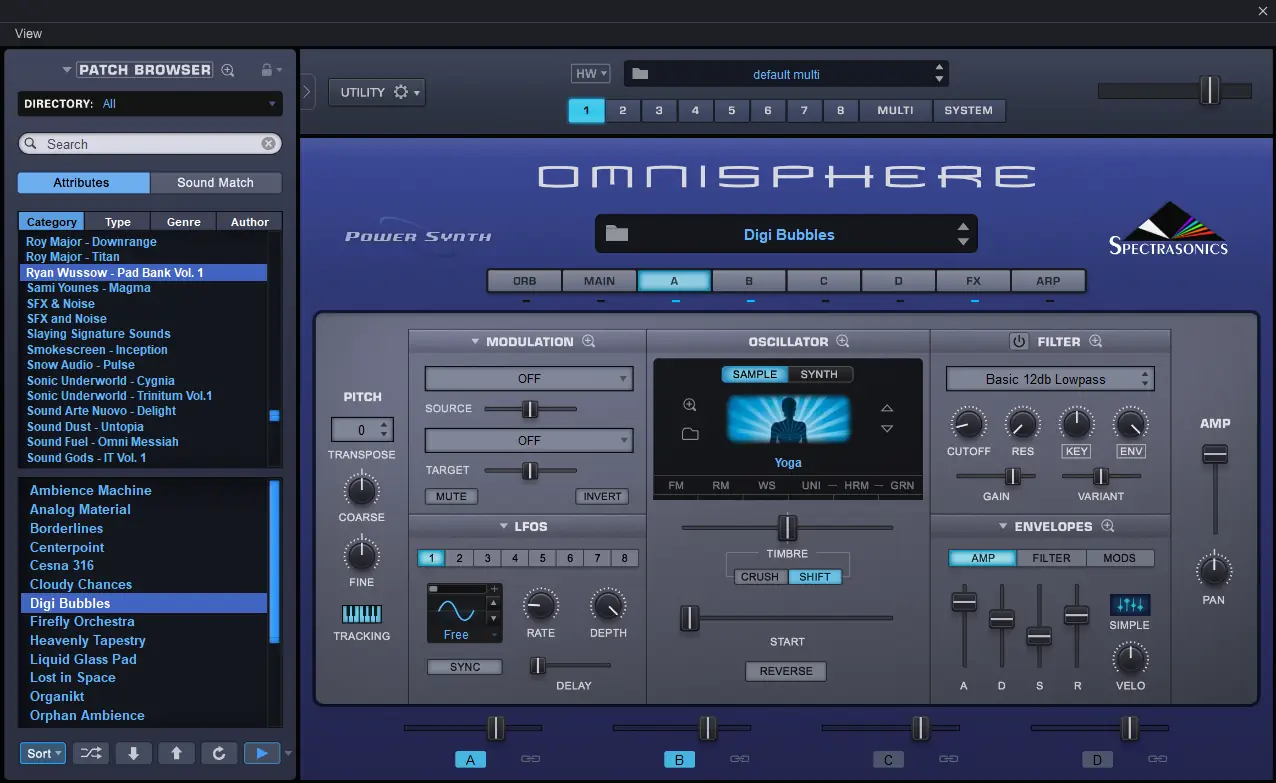Enable oscillator Reverse
1276x783 pixels.
coord(786,671)
